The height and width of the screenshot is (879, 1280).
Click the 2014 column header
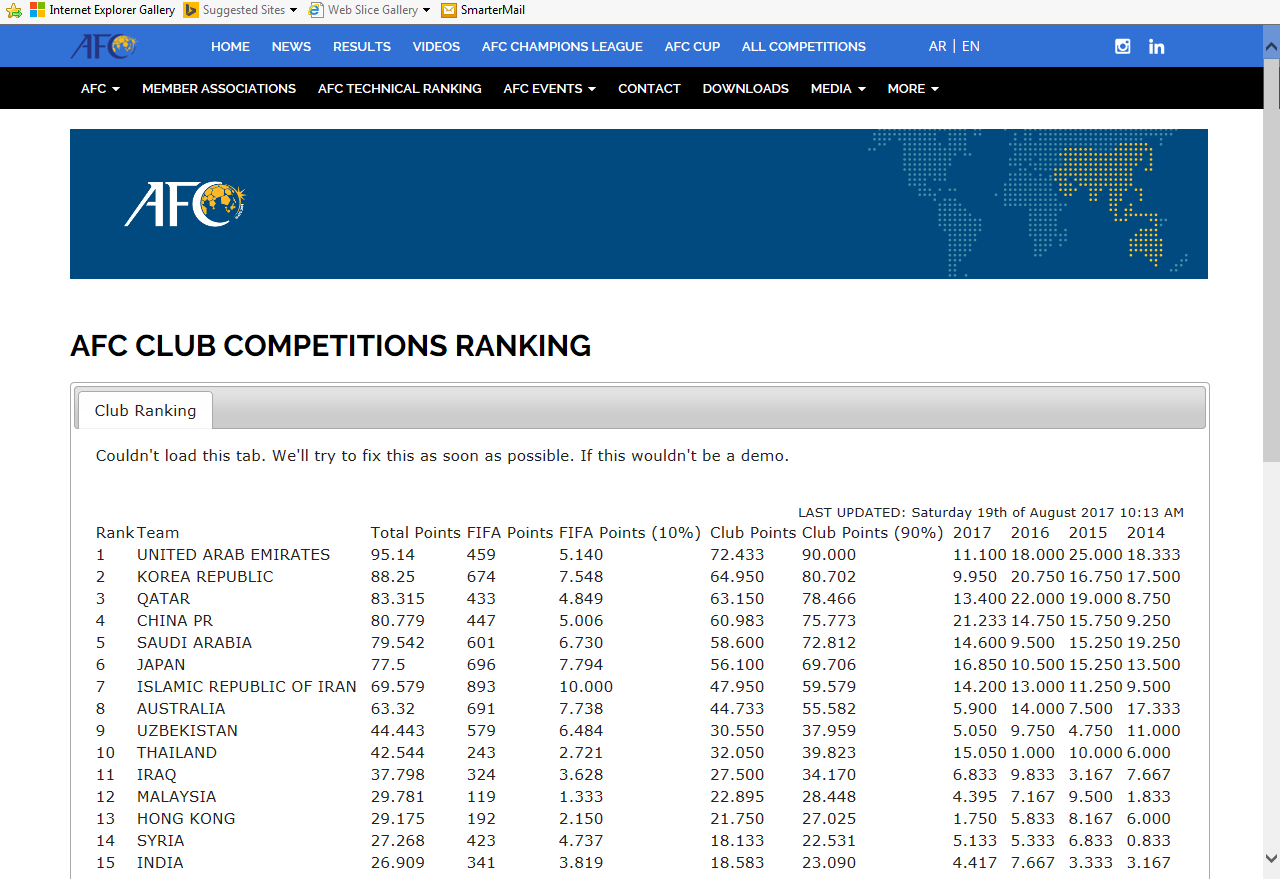[x=1146, y=532]
